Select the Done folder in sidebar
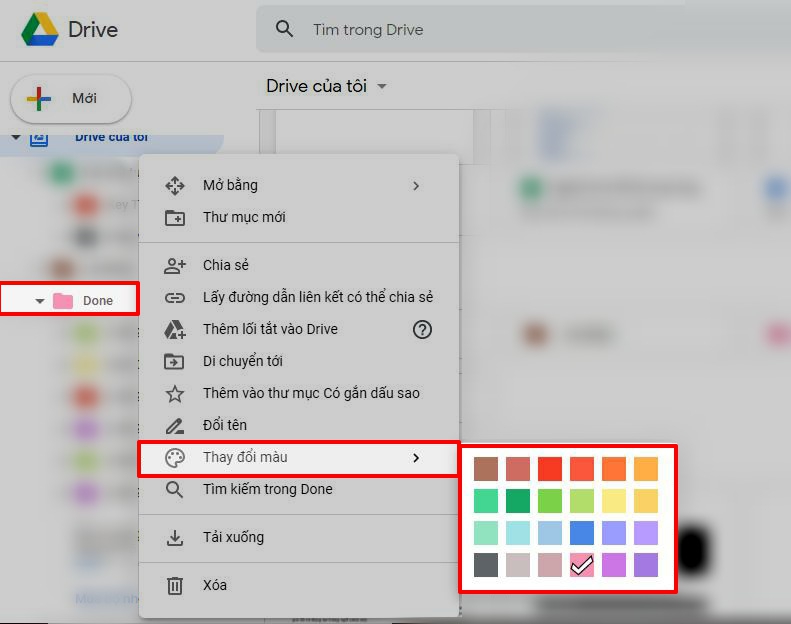Screen dimensions: 791x624 [x=97, y=301]
